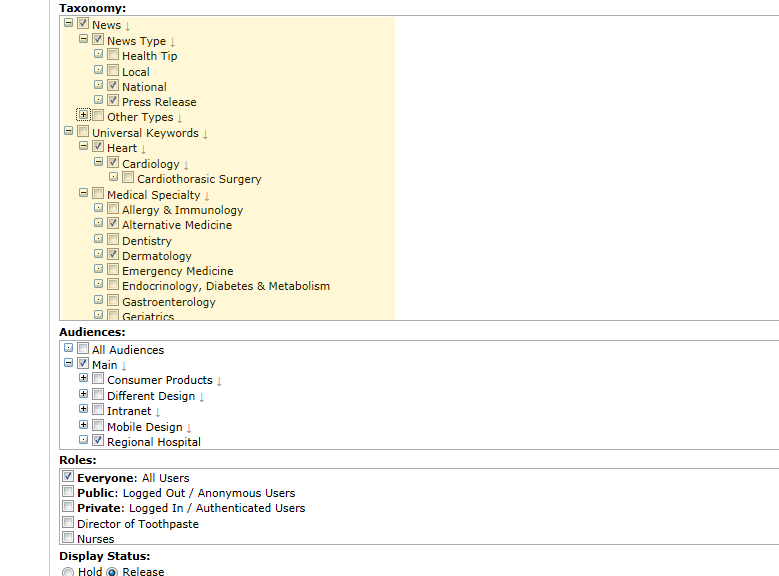779x576 pixels.
Task: Click the arrow icon next to Cardiology
Action: point(186,164)
